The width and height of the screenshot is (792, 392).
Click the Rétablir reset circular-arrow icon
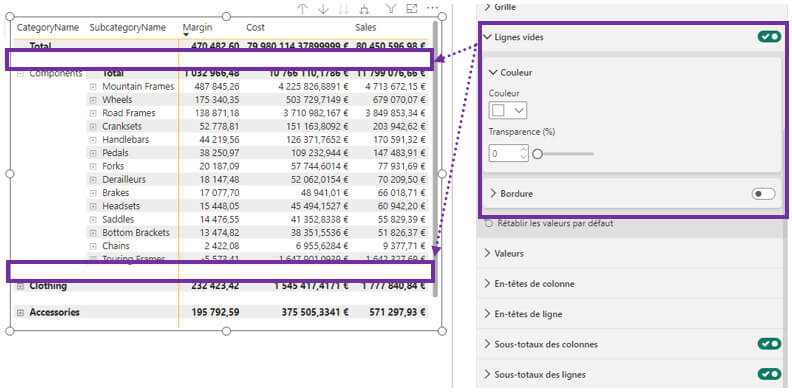488,223
